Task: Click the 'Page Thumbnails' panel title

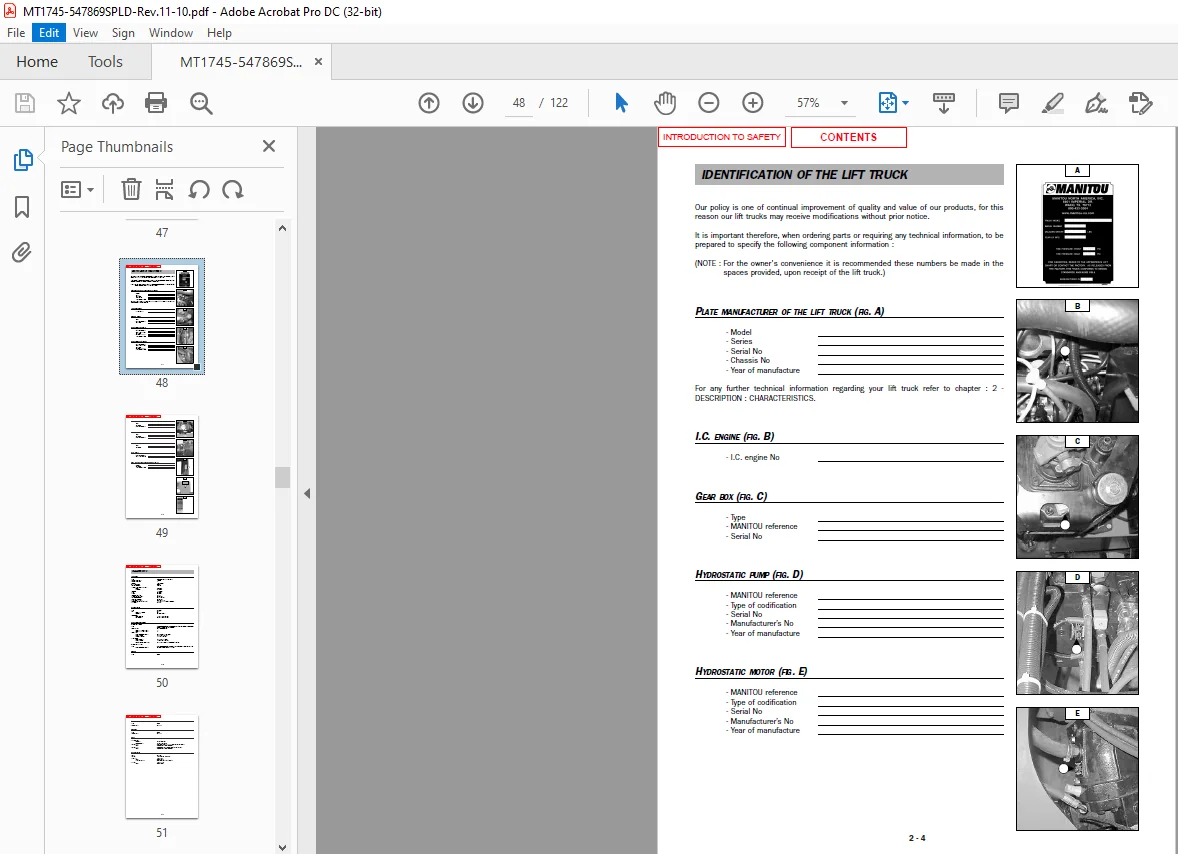Action: [116, 147]
